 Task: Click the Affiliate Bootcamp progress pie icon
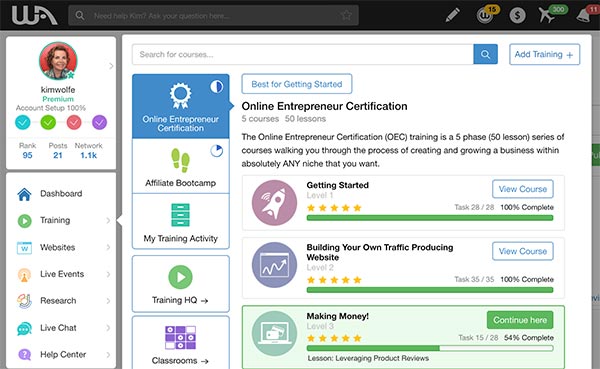point(217,151)
